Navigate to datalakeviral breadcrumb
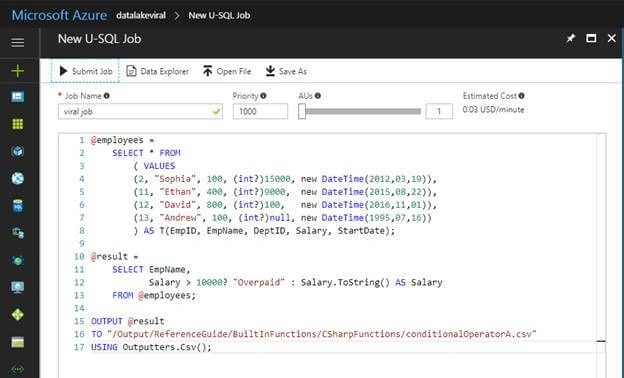This screenshot has width=624, height=378. click(x=141, y=16)
